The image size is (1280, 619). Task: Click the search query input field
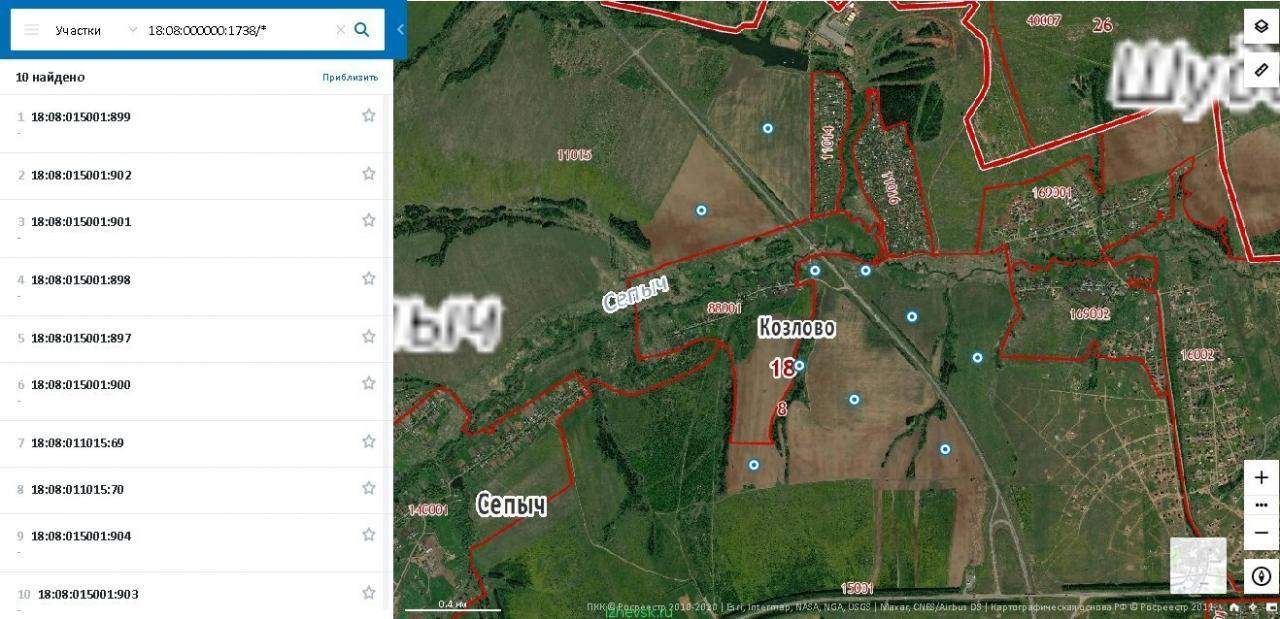pos(238,30)
